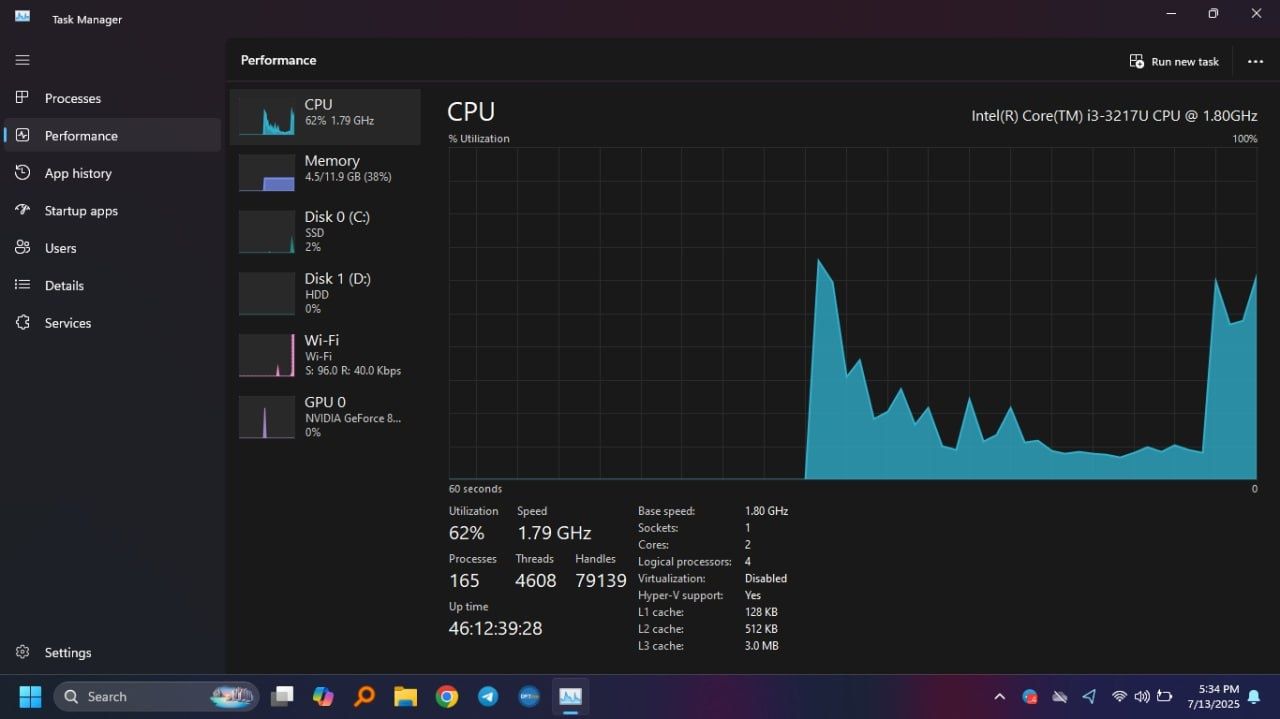Image resolution: width=1280 pixels, height=719 pixels.
Task: Open Telegram from the taskbar
Action: click(x=488, y=696)
